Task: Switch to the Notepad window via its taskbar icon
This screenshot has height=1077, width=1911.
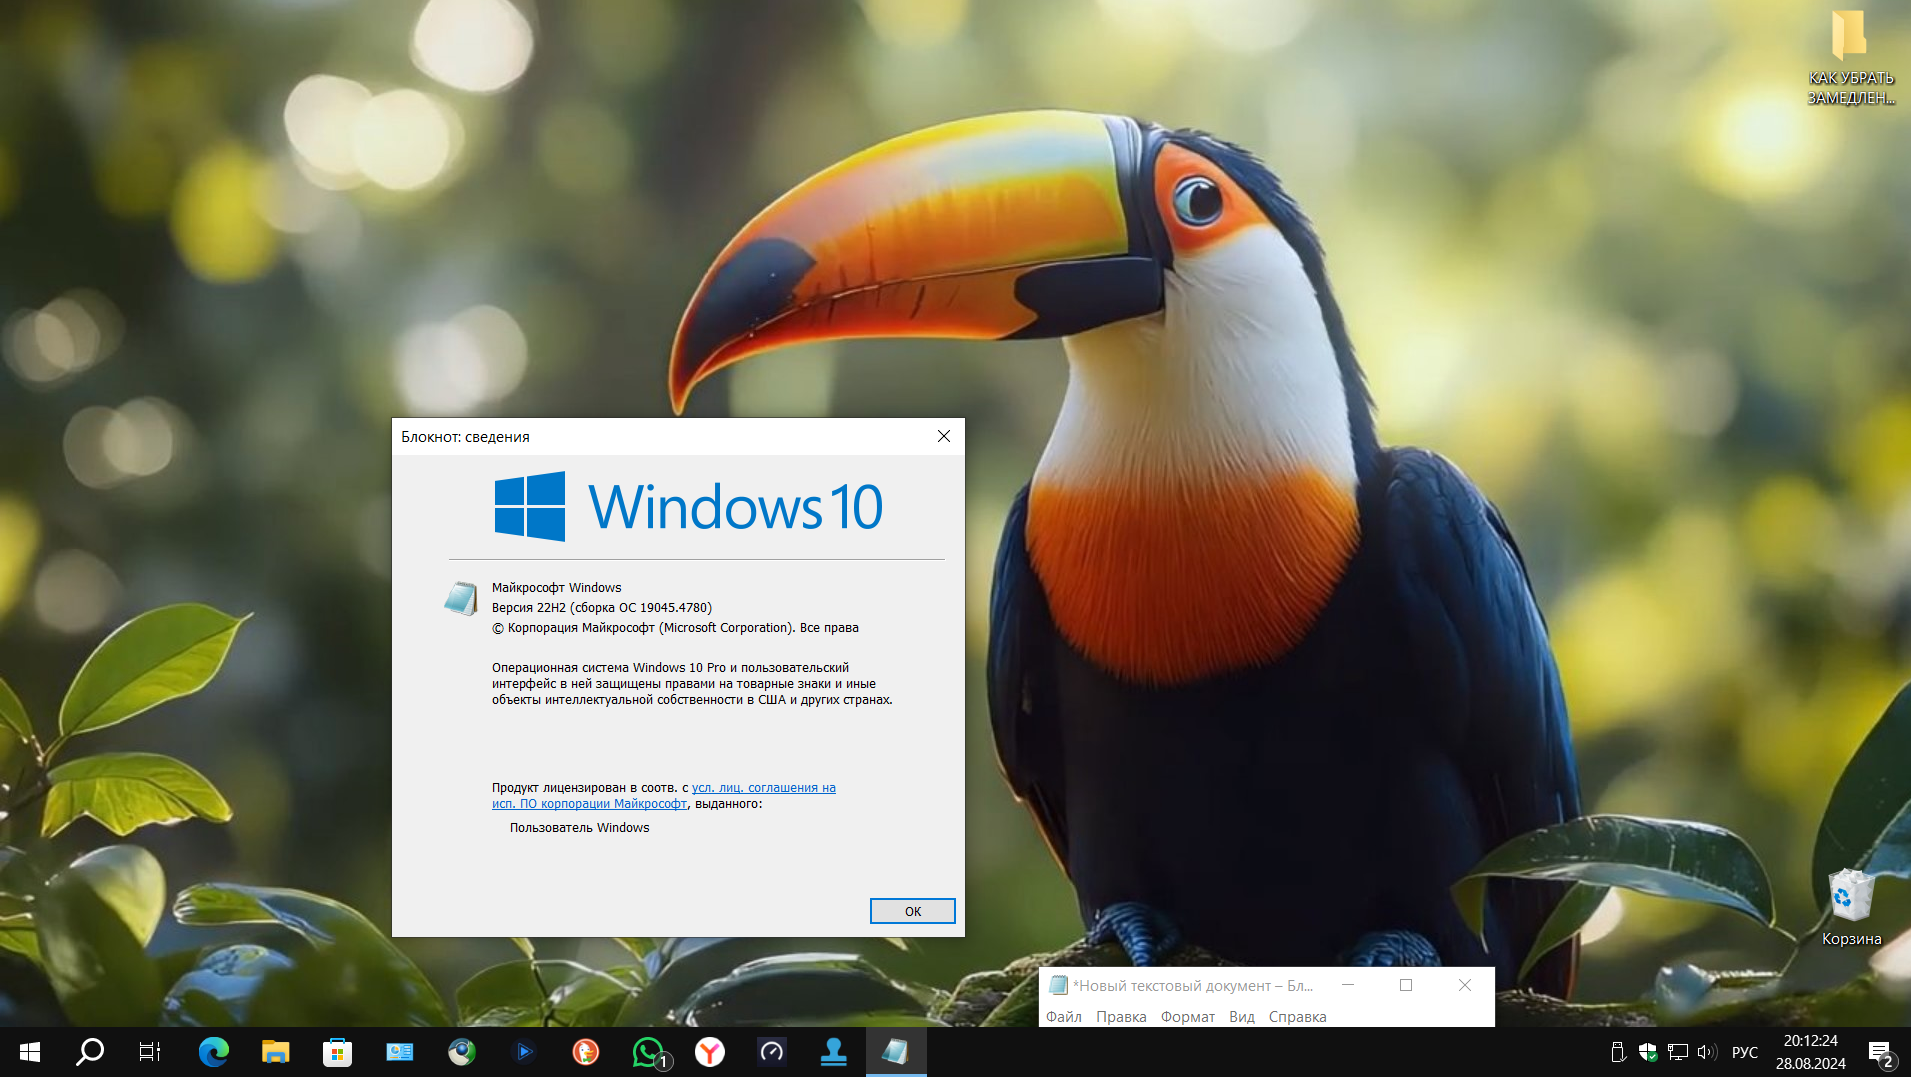Action: click(x=896, y=1052)
